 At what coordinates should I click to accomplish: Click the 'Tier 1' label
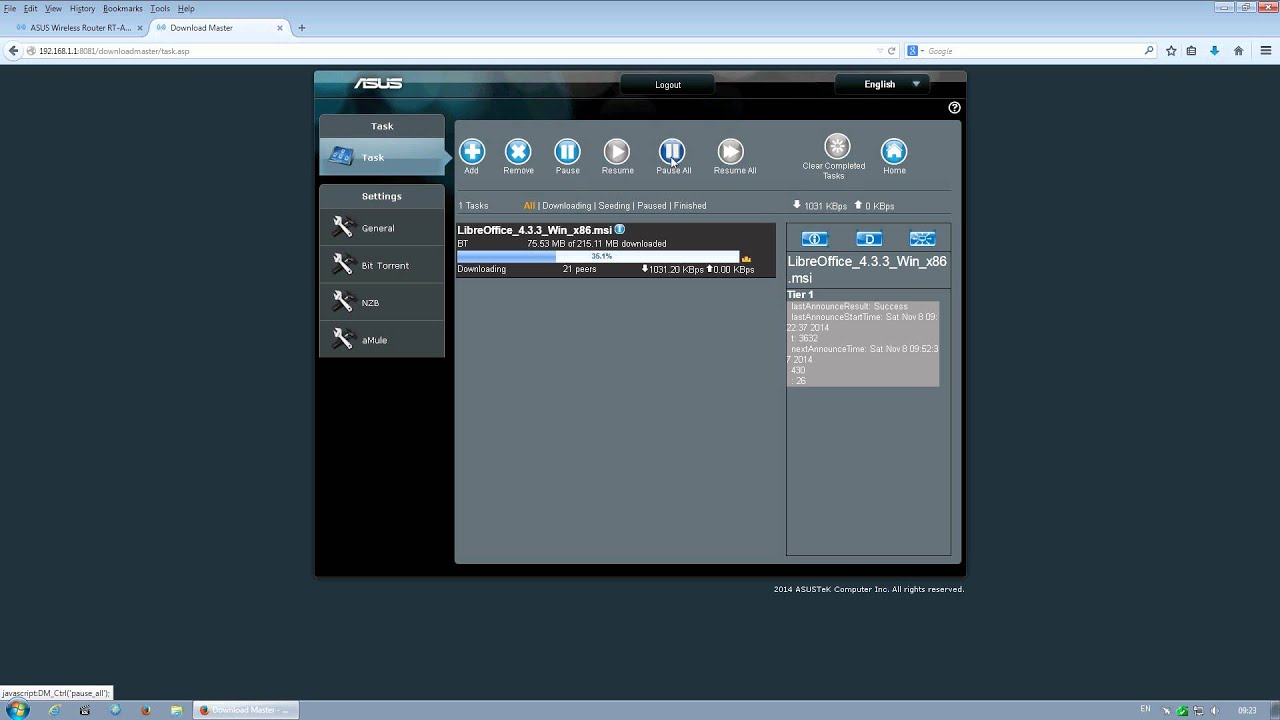(x=800, y=295)
